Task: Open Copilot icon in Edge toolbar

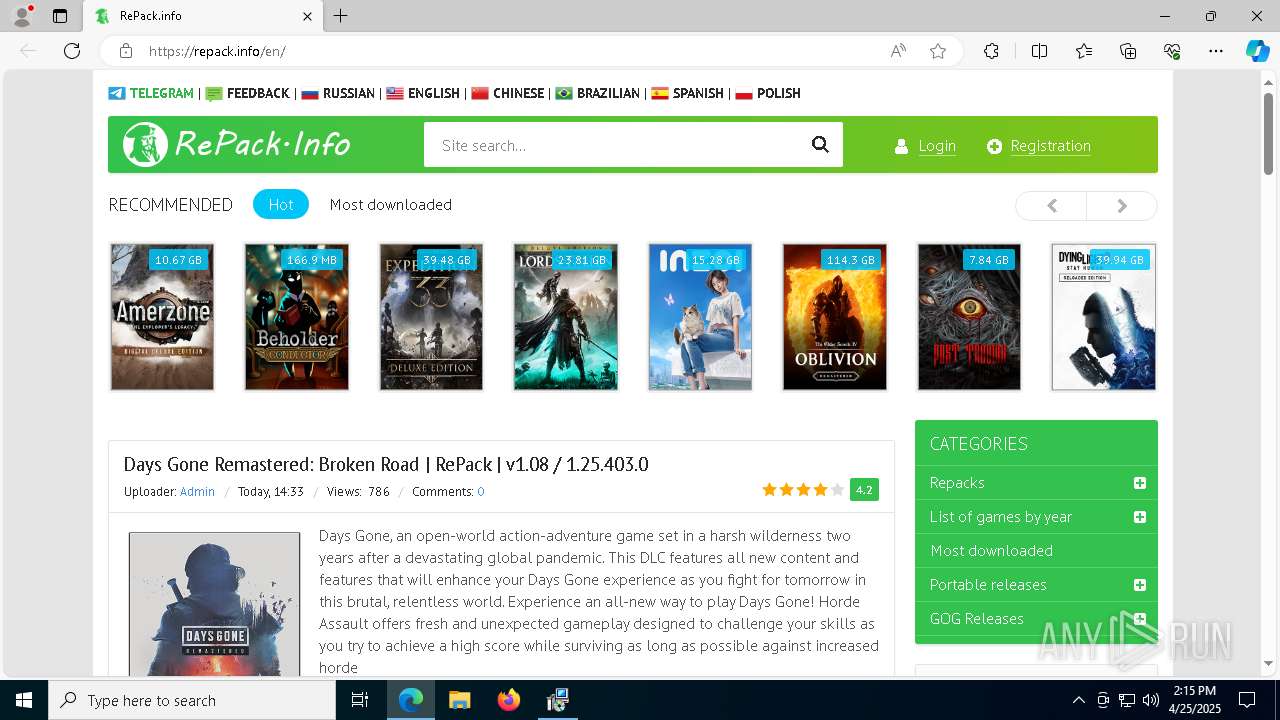Action: (x=1257, y=51)
